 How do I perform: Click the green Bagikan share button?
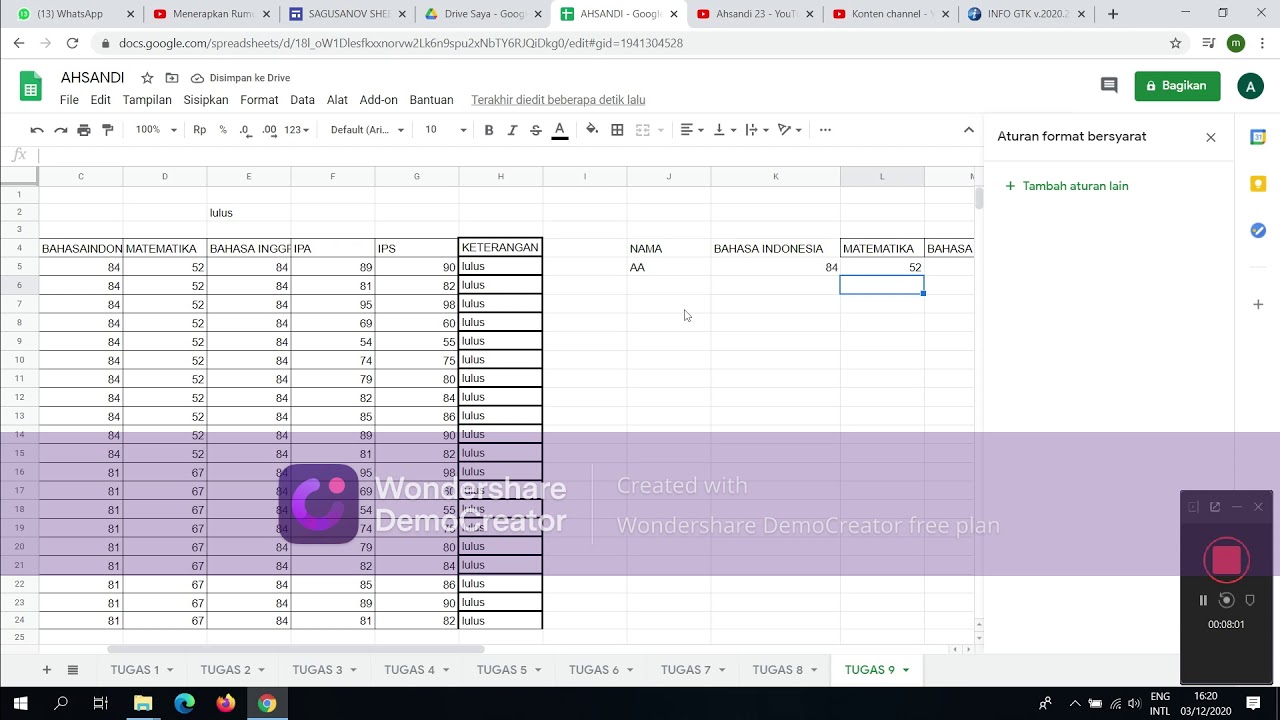[1177, 86]
